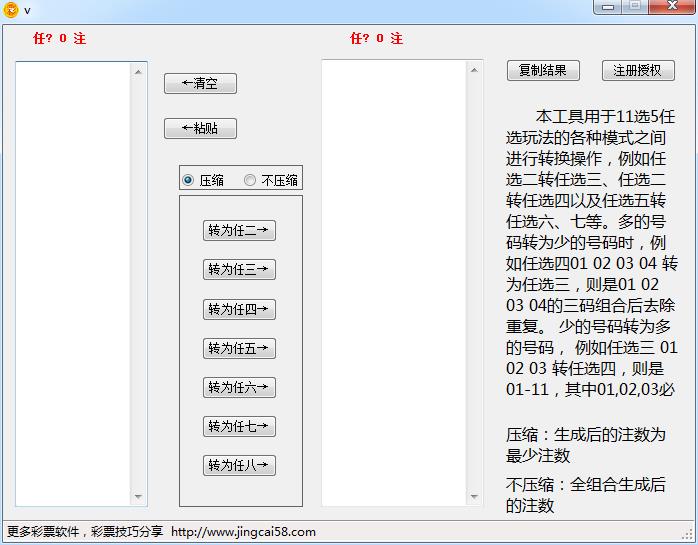Select the 压缩 radio option
Image resolution: width=698 pixels, height=545 pixels.
click(x=188, y=180)
